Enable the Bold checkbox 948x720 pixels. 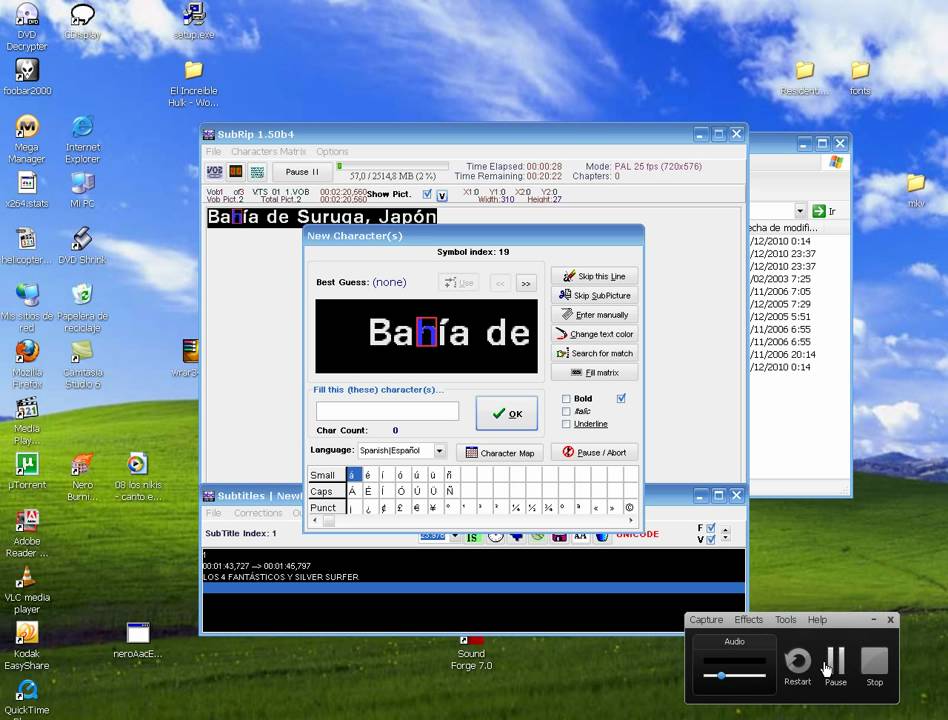(x=566, y=398)
